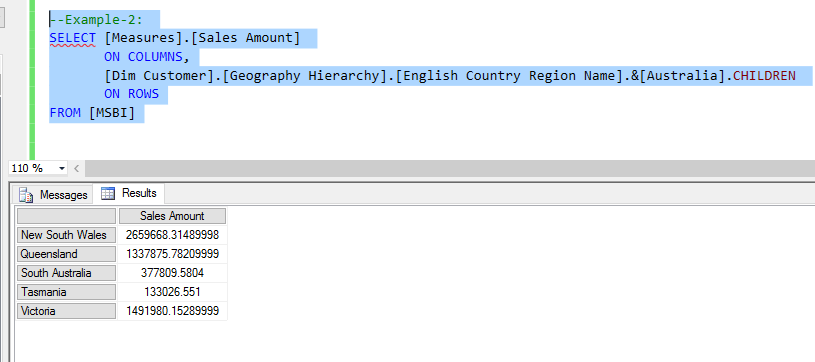Select the Victoria row header
The height and width of the screenshot is (362, 815).
pyautogui.click(x=66, y=312)
